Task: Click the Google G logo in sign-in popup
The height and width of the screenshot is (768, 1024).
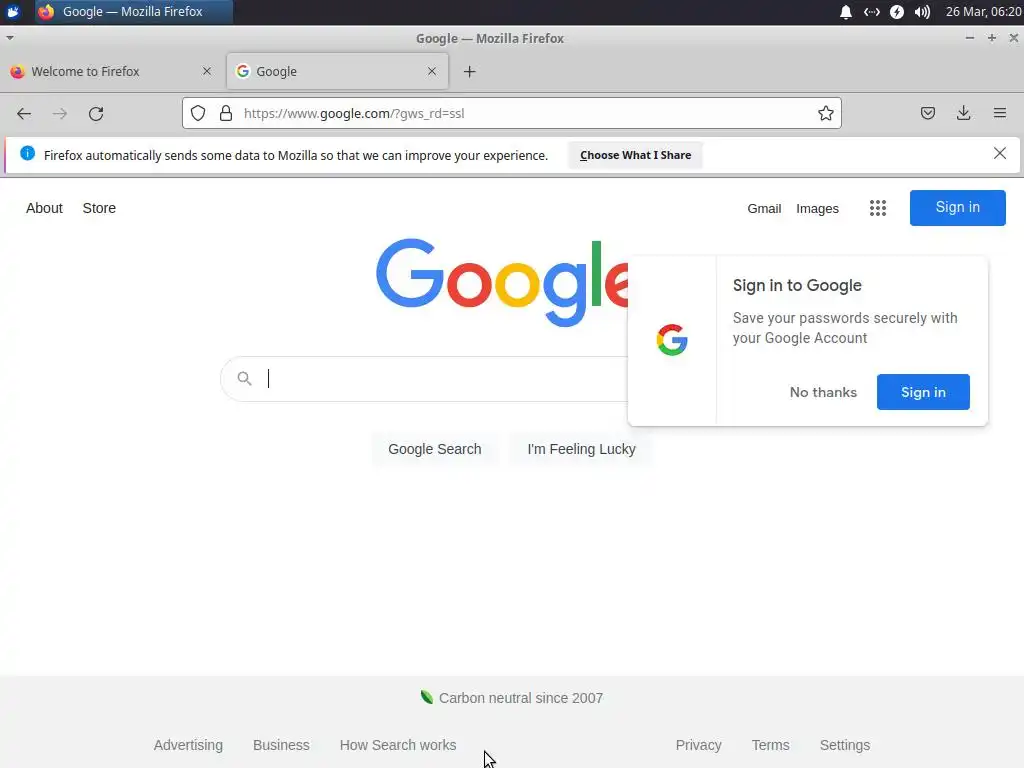Action: 672,340
